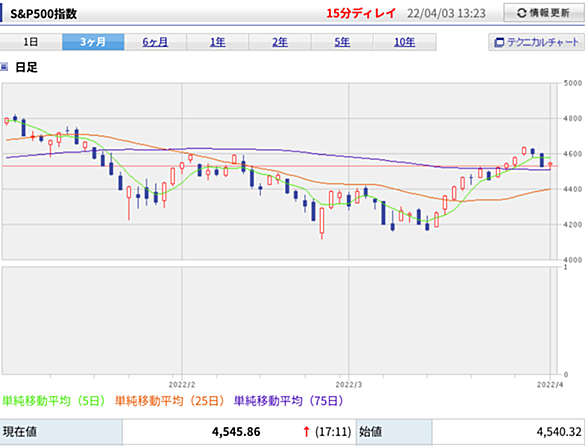Viewport: 586px width, 446px height.
Task: Open the テクニカルチャート button
Action: (536, 42)
